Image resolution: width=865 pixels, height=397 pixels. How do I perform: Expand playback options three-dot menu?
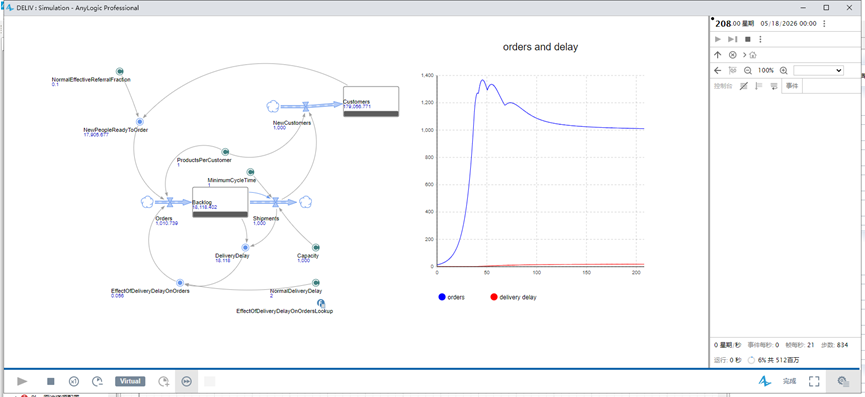(x=761, y=39)
